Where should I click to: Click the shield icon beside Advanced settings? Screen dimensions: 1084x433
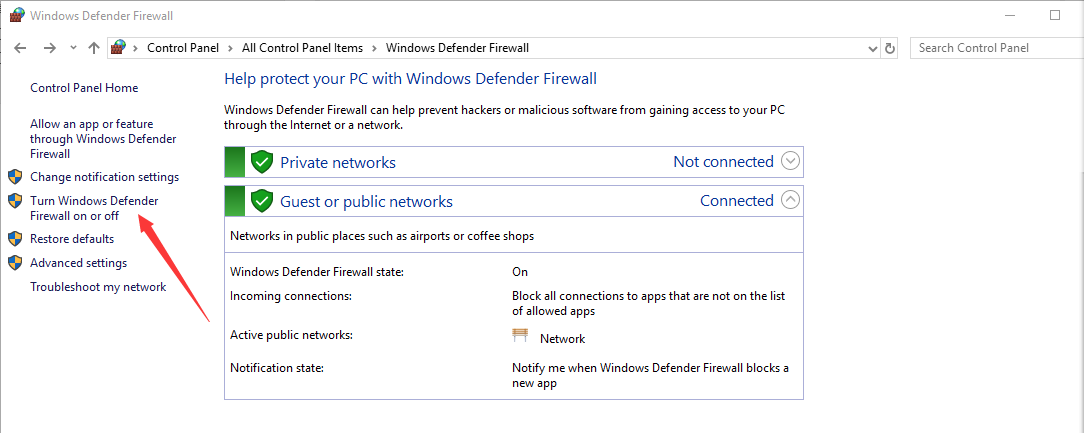(x=15, y=263)
